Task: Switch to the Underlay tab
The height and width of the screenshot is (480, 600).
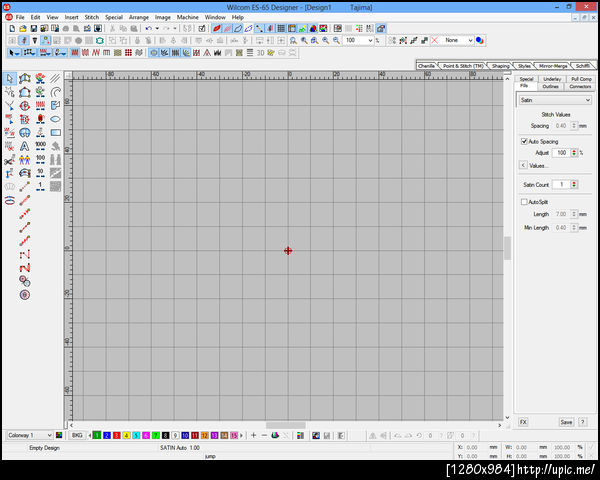Action: pos(552,79)
